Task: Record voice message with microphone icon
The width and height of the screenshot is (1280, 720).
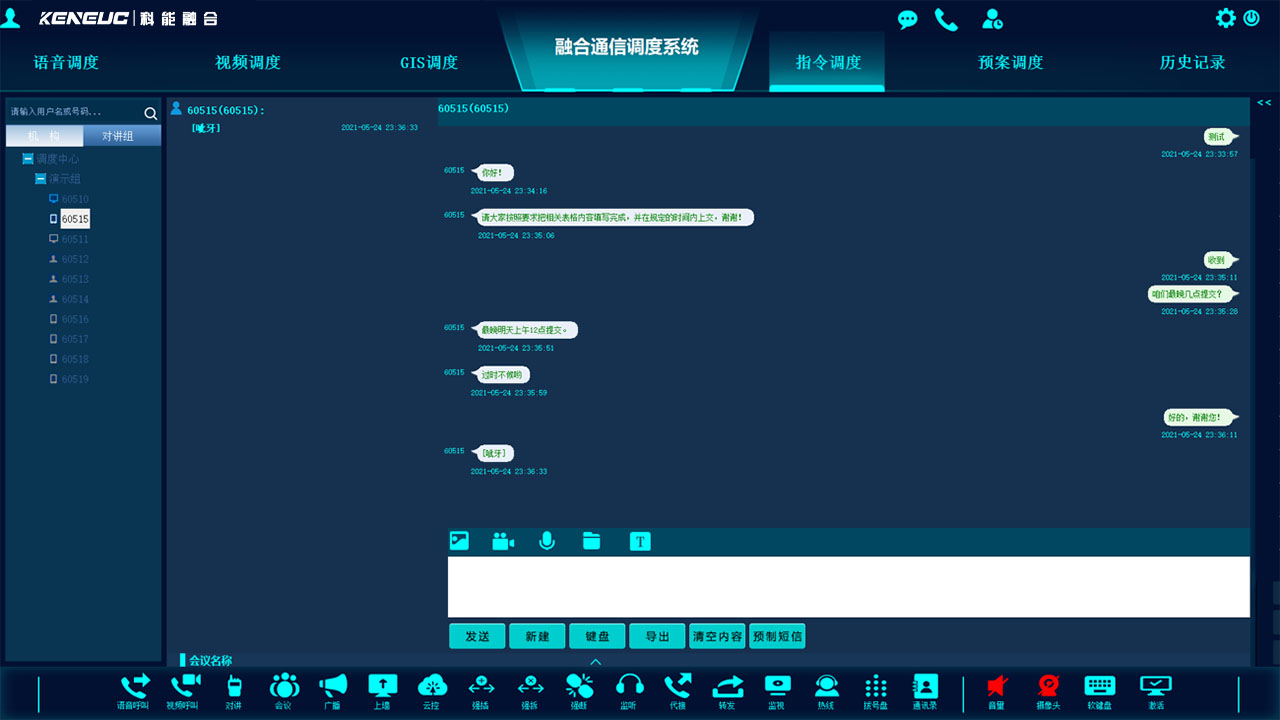Action: 547,541
